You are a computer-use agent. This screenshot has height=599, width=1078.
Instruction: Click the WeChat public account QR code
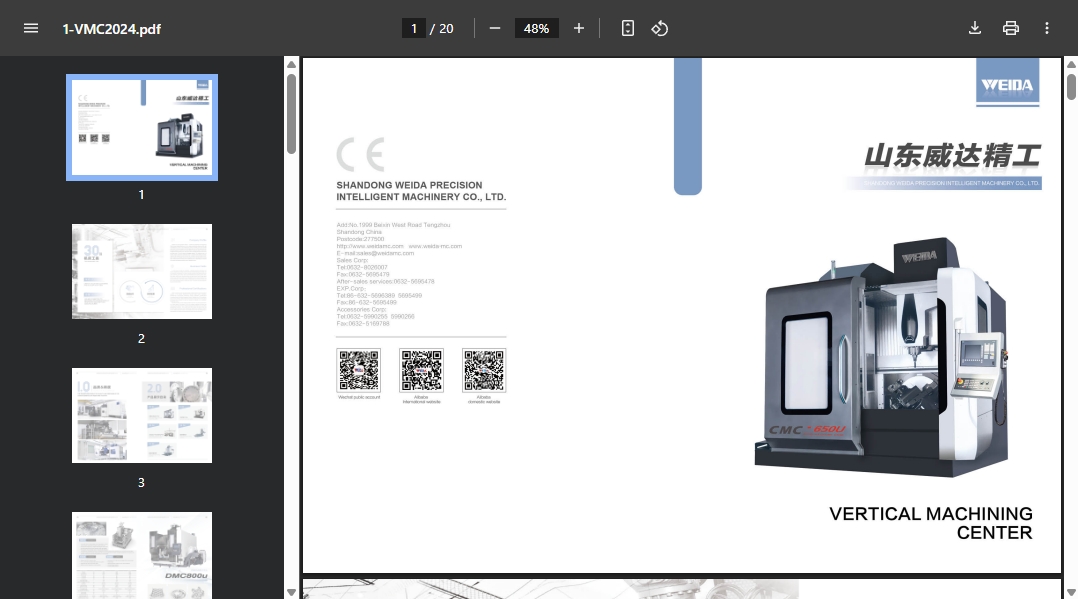(x=359, y=370)
